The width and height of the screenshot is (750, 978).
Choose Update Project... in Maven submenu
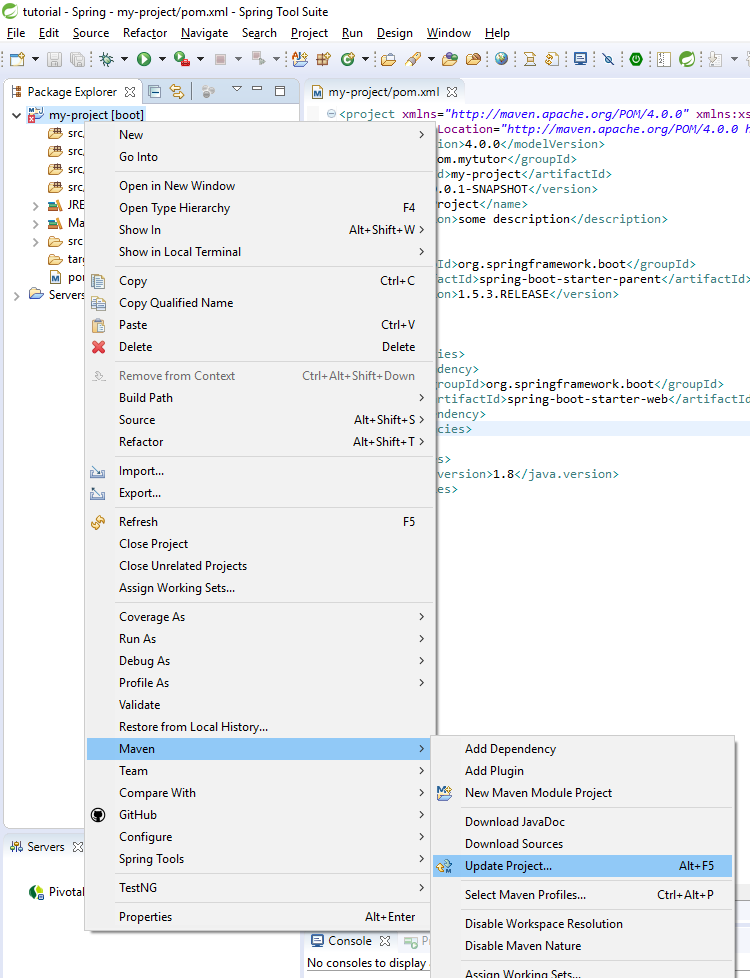pyautogui.click(x=582, y=866)
